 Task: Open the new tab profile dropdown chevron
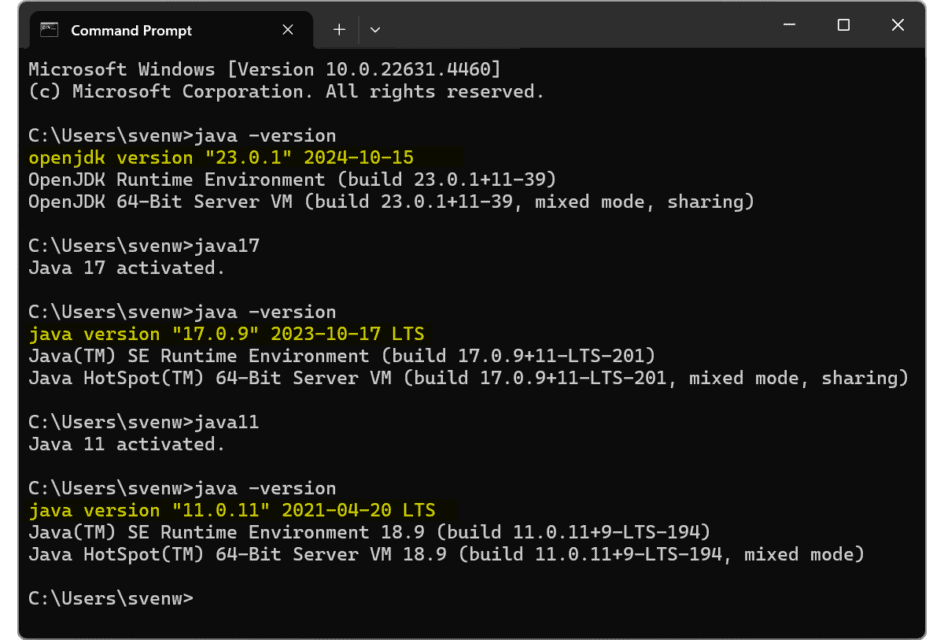click(x=375, y=30)
